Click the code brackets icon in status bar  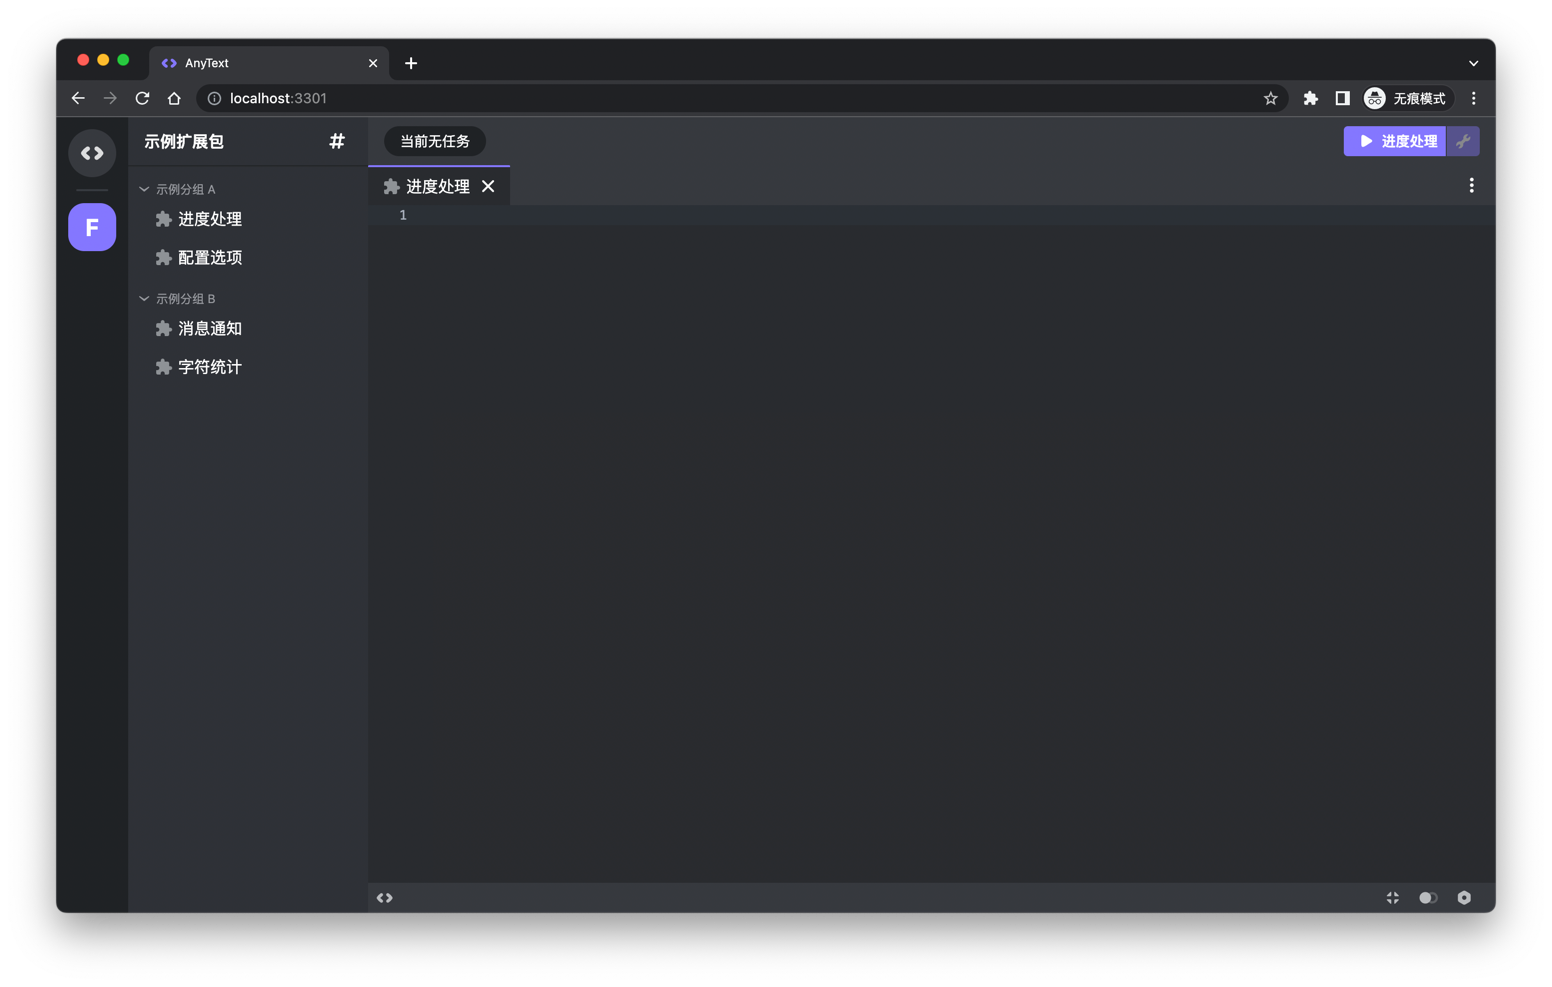tap(385, 898)
